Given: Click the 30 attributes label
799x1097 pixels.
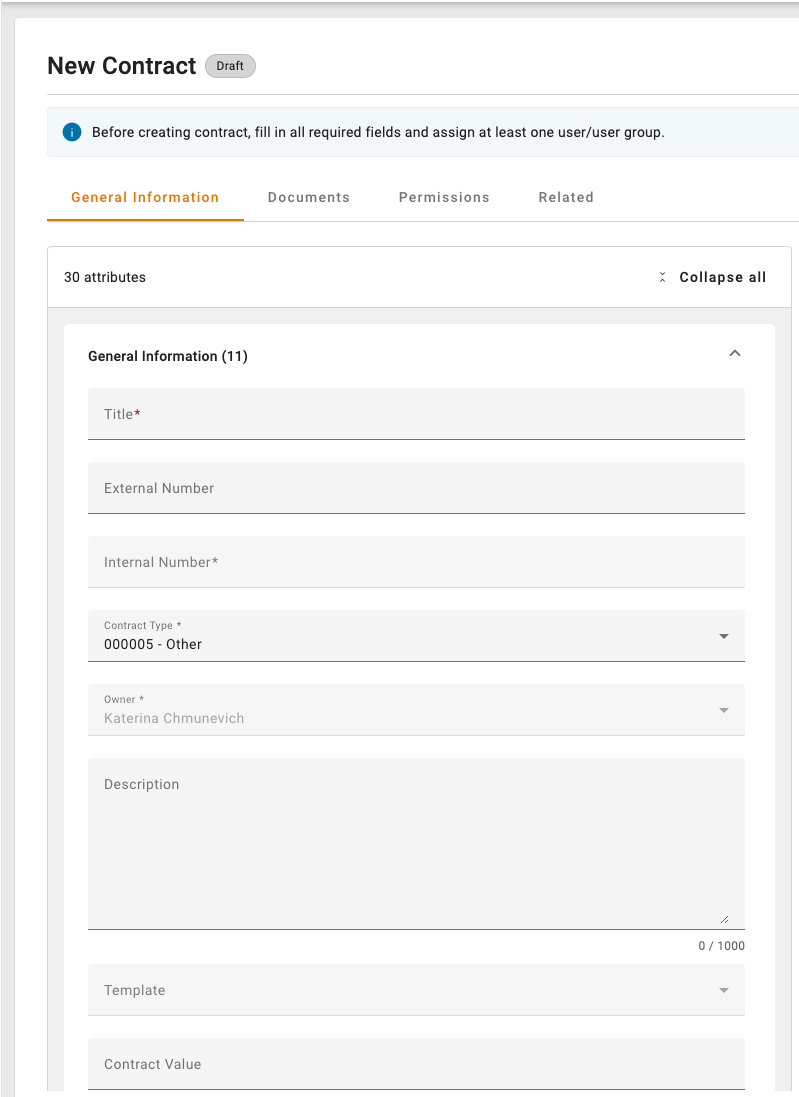Looking at the screenshot, I should click(105, 277).
